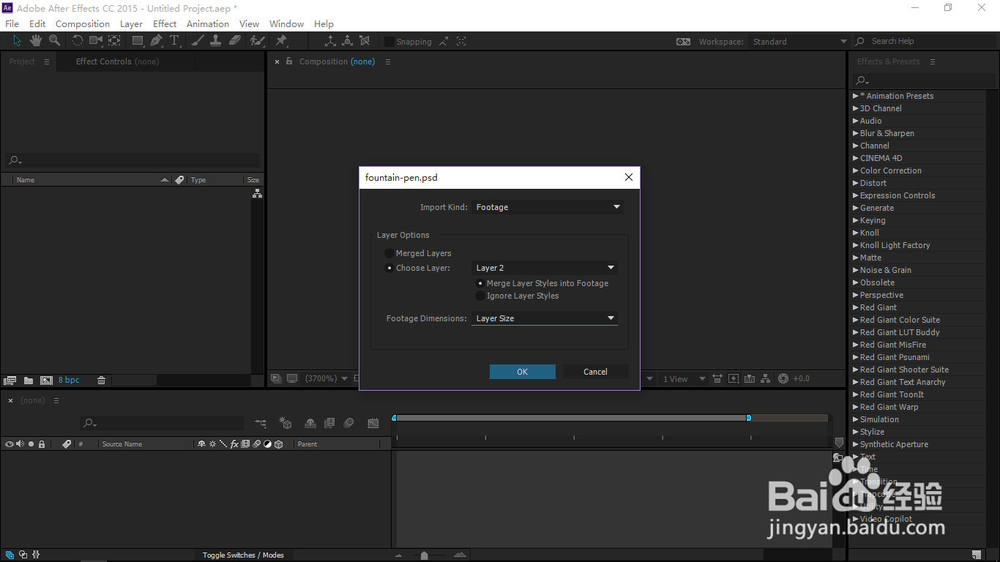Click the Draft 3D timeline icon
Screen dimensions: 1000x562
[x=285, y=423]
